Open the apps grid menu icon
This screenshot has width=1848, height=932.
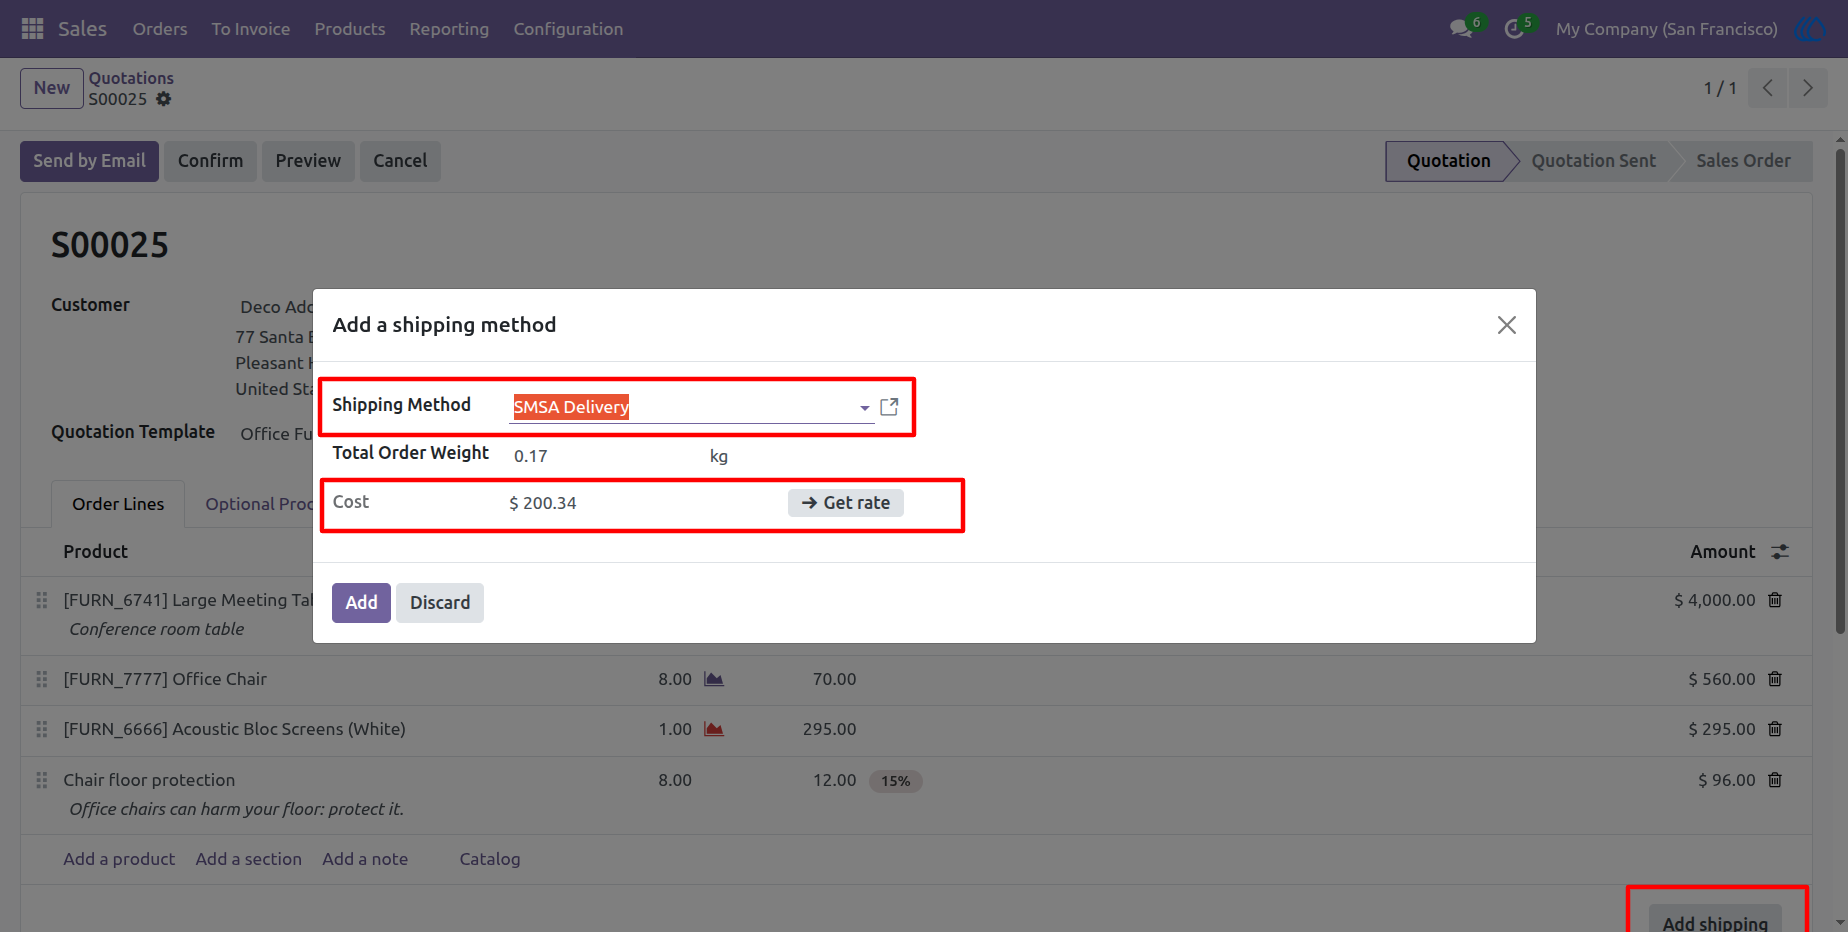[x=32, y=29]
